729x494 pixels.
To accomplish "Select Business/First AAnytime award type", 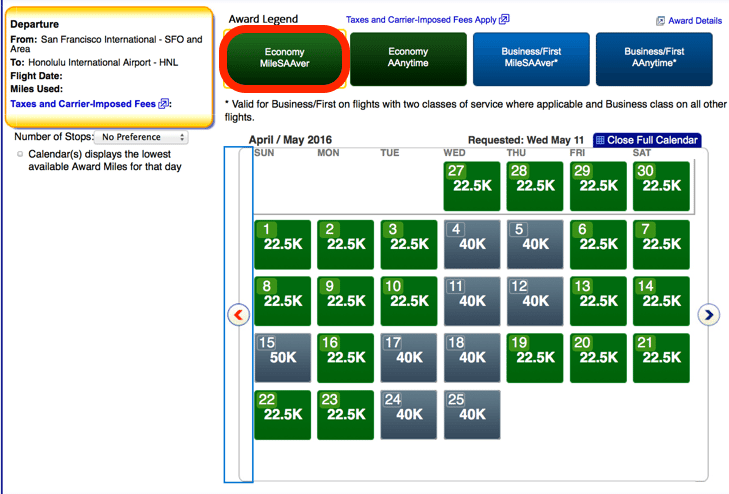I will tap(654, 59).
